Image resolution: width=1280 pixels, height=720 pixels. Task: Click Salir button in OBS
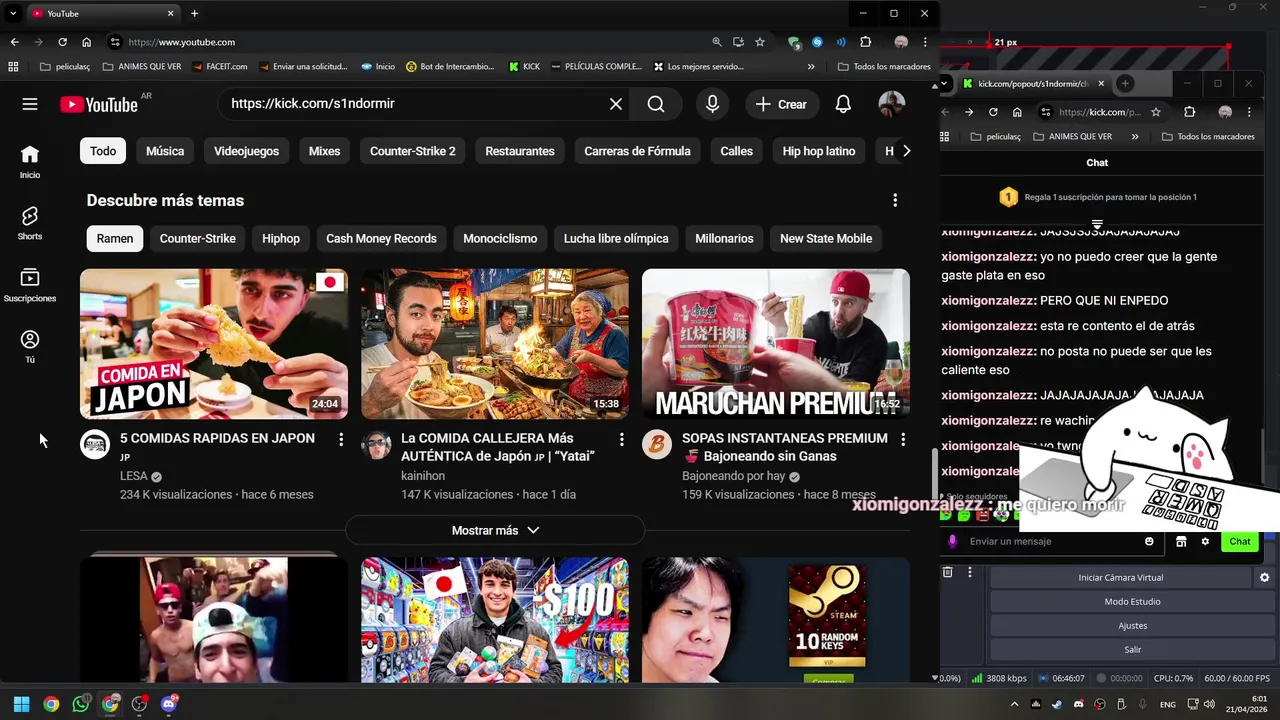click(x=1132, y=649)
